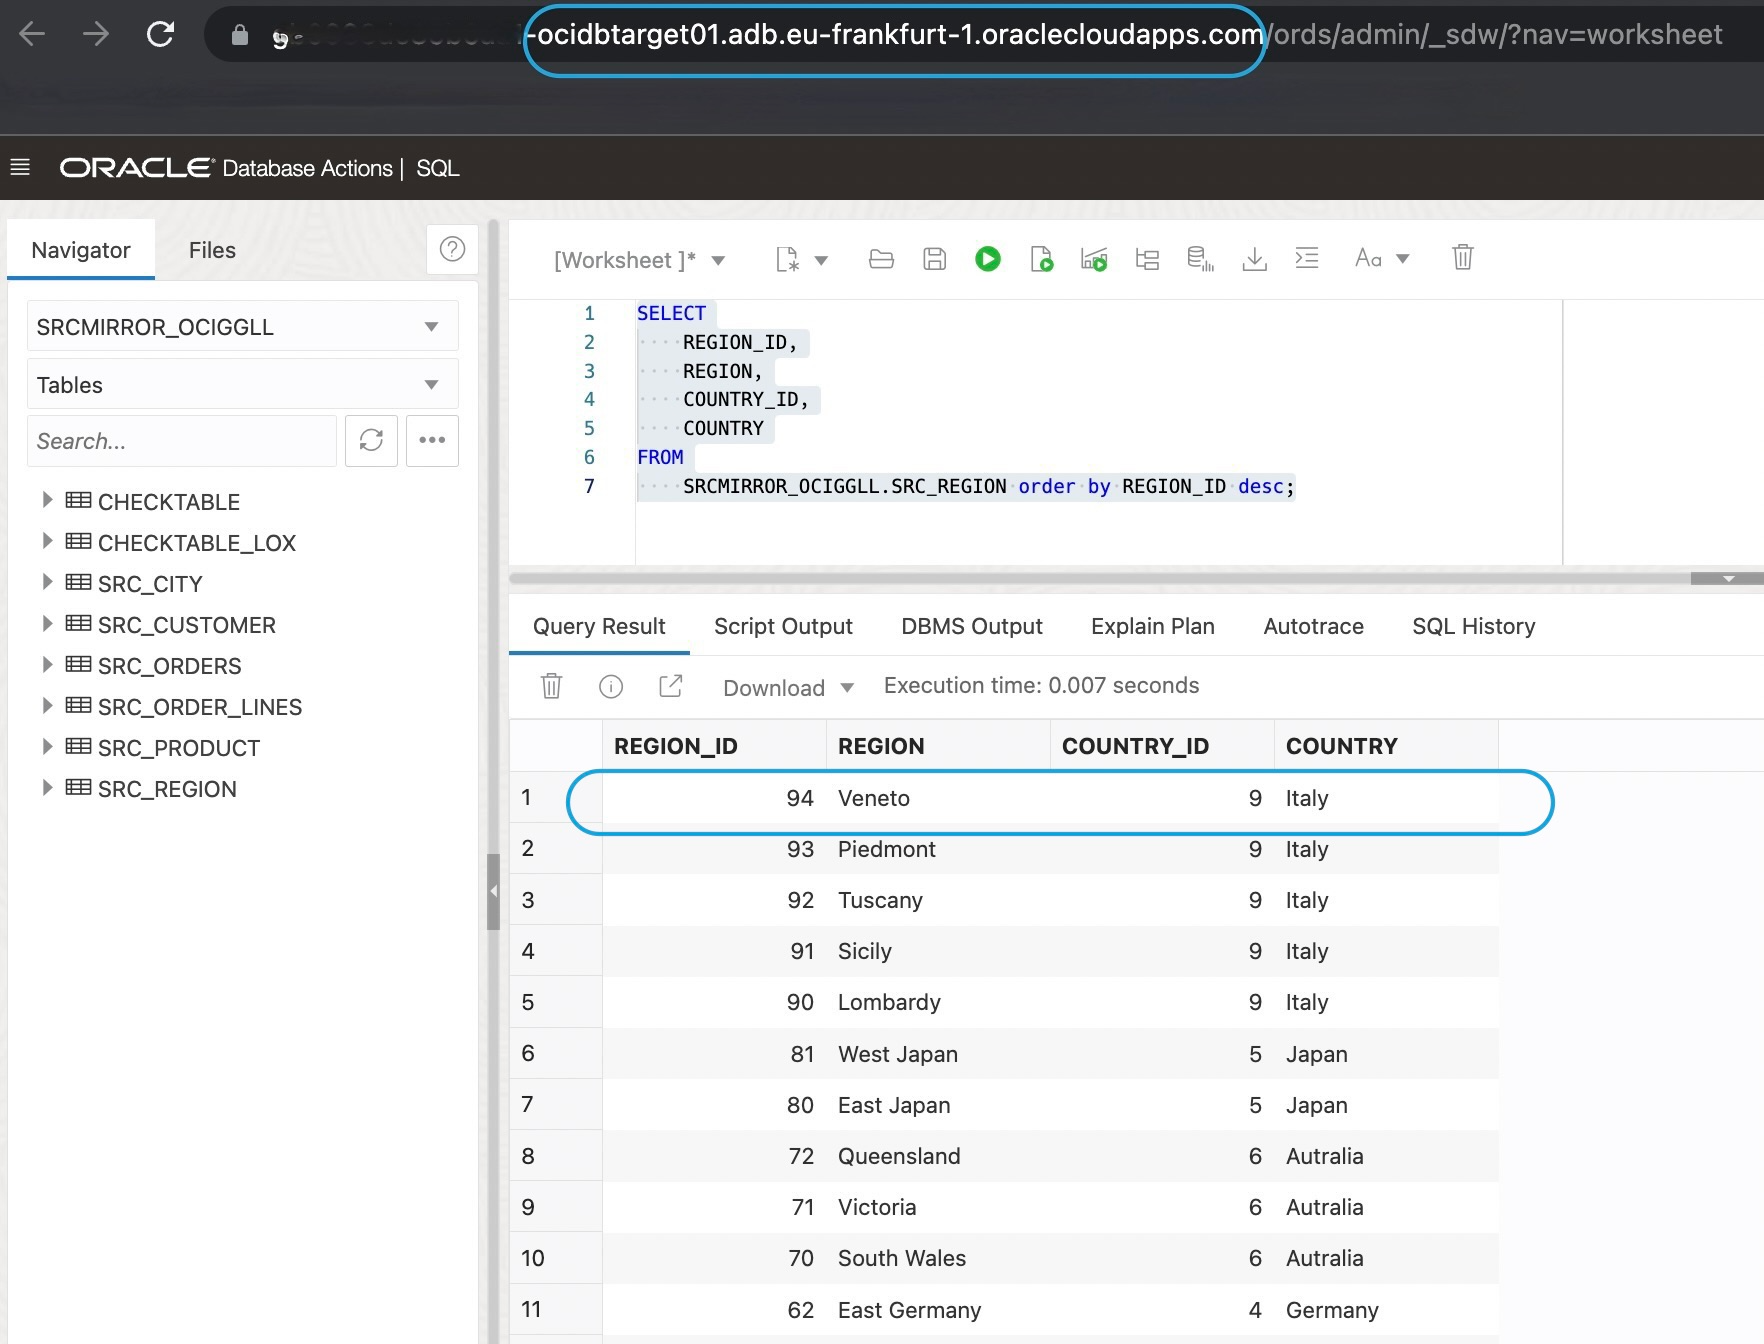This screenshot has width=1764, height=1344.
Task: Delete query result with trash icon
Action: (551, 686)
